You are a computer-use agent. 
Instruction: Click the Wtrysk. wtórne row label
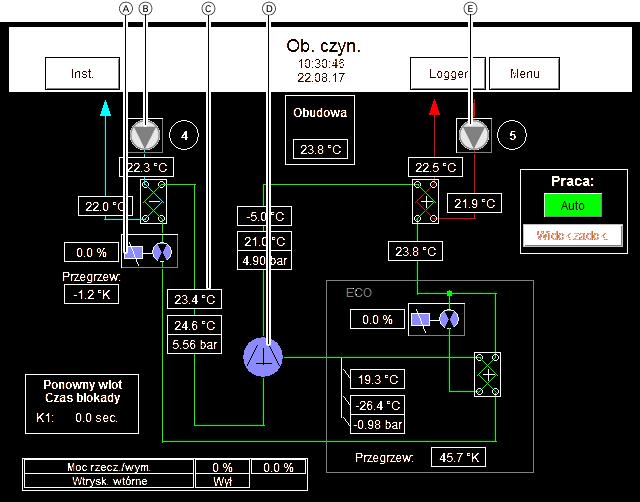(109, 481)
